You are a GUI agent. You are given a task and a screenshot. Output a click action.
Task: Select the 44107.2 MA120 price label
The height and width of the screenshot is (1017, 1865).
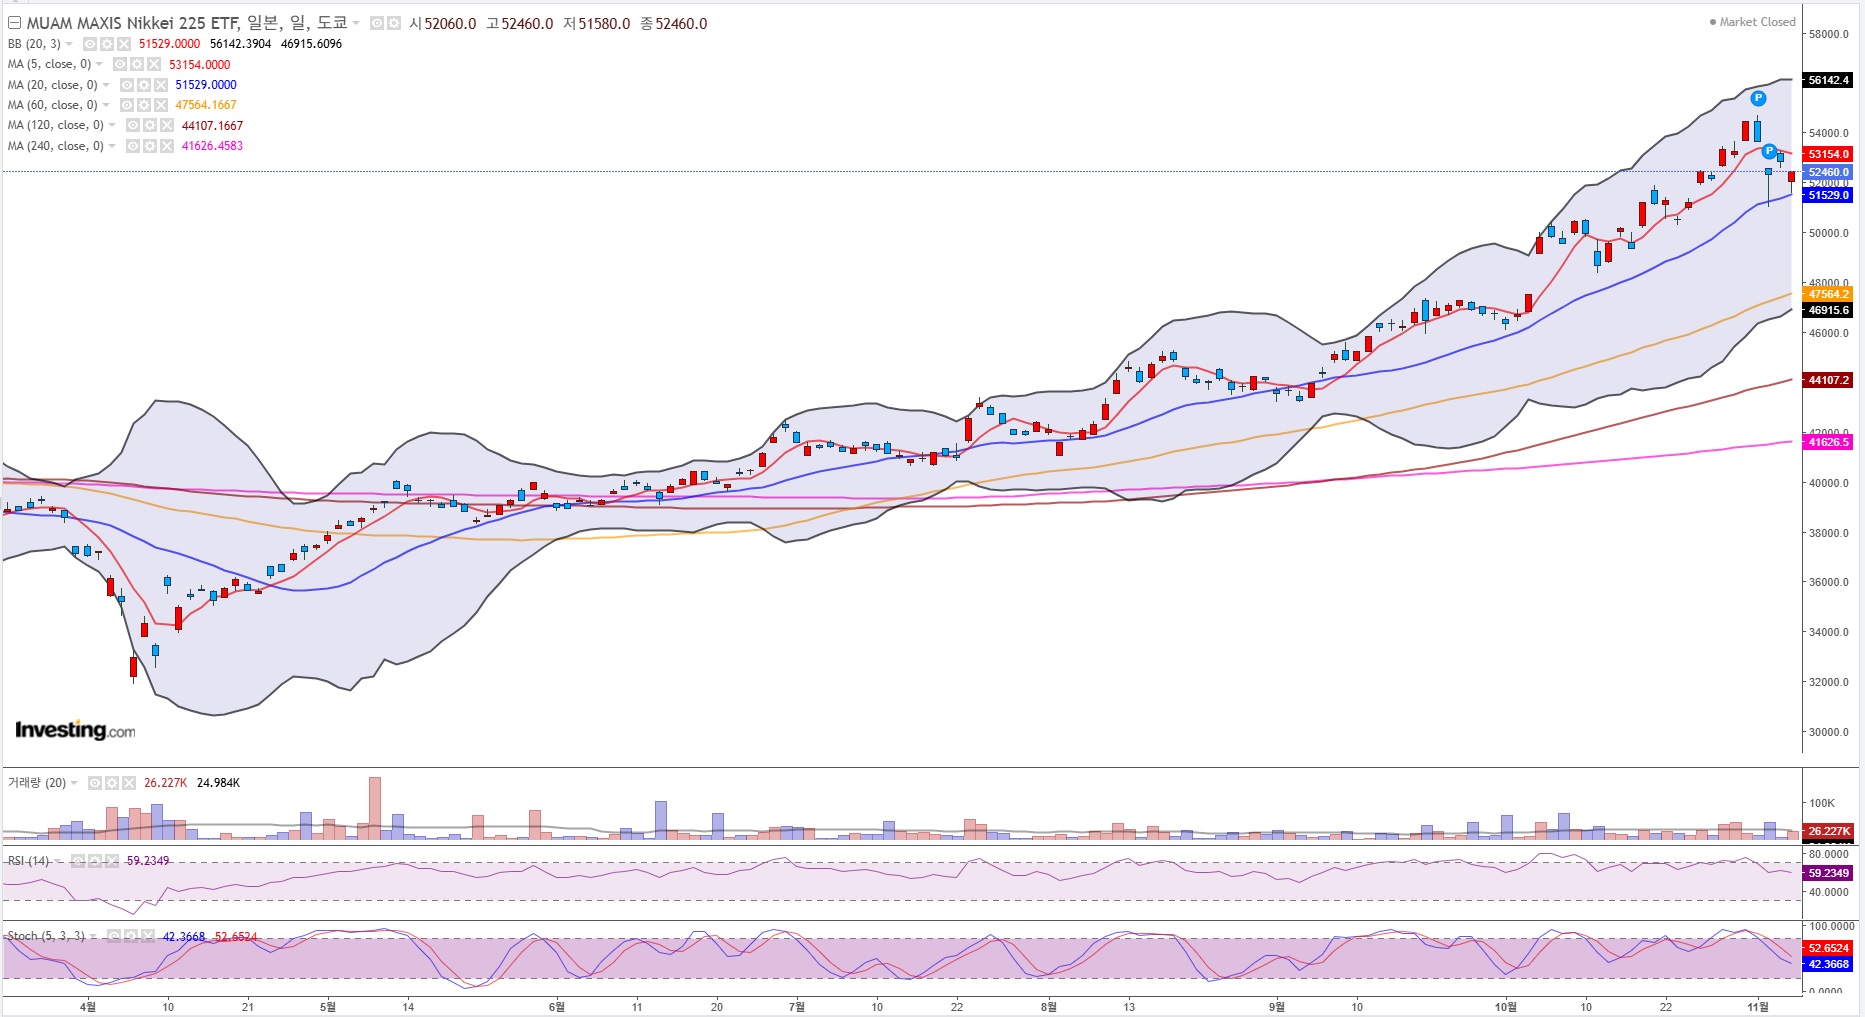1828,380
